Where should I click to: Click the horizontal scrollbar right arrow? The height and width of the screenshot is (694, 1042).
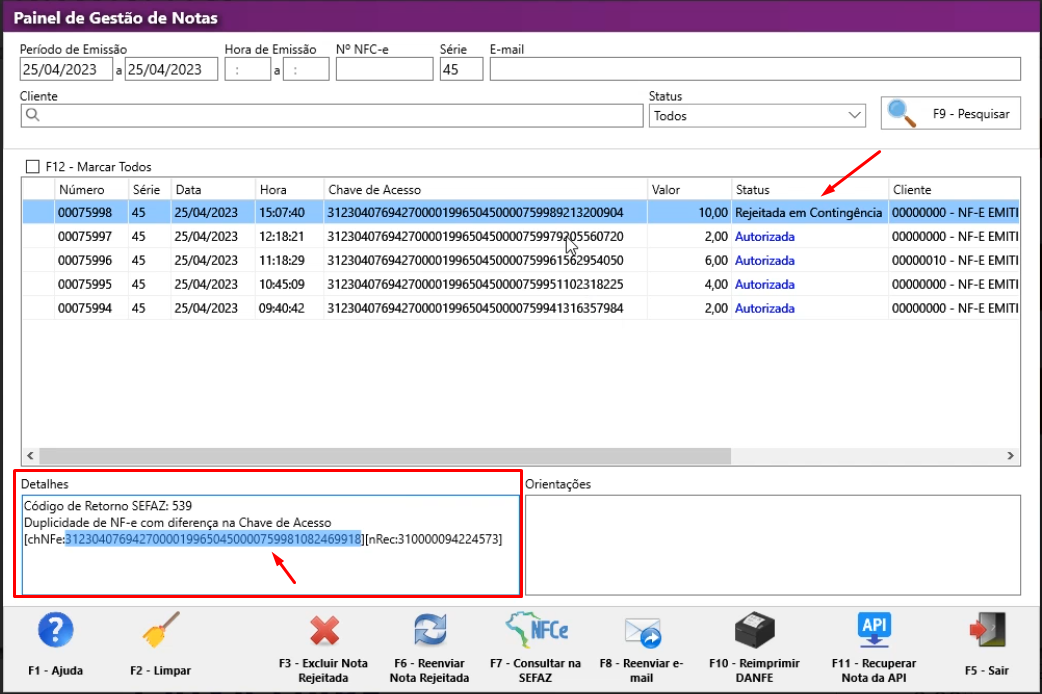(1011, 455)
